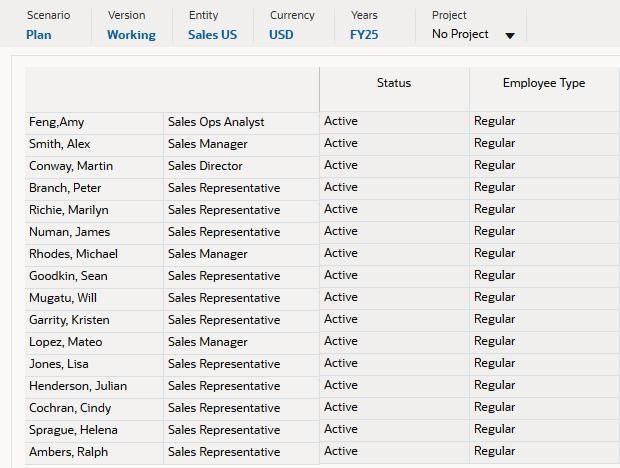The height and width of the screenshot is (468, 620).
Task: Click the Plan scenario link
Action: point(40,35)
